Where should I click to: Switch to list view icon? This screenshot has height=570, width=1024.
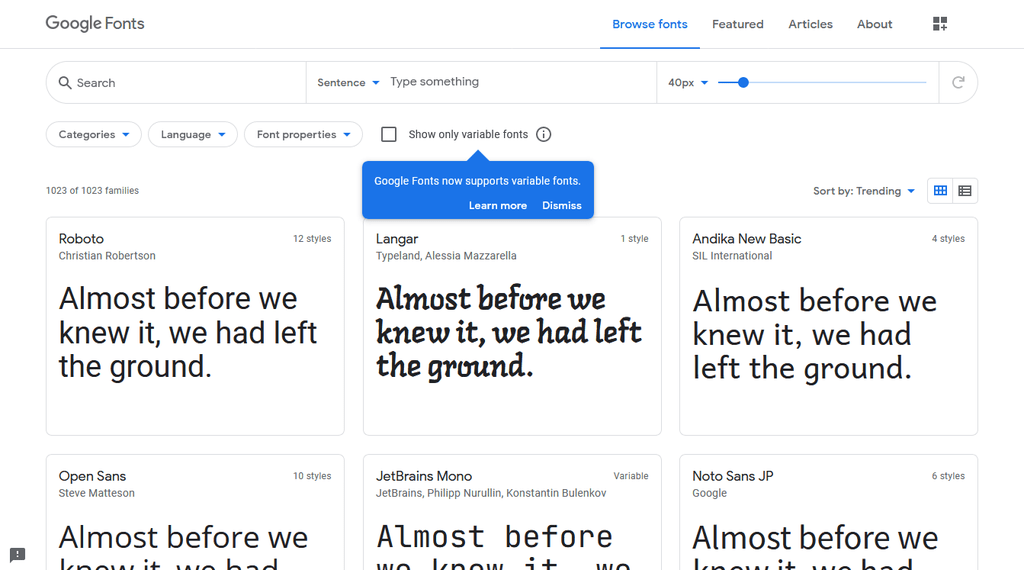(965, 191)
